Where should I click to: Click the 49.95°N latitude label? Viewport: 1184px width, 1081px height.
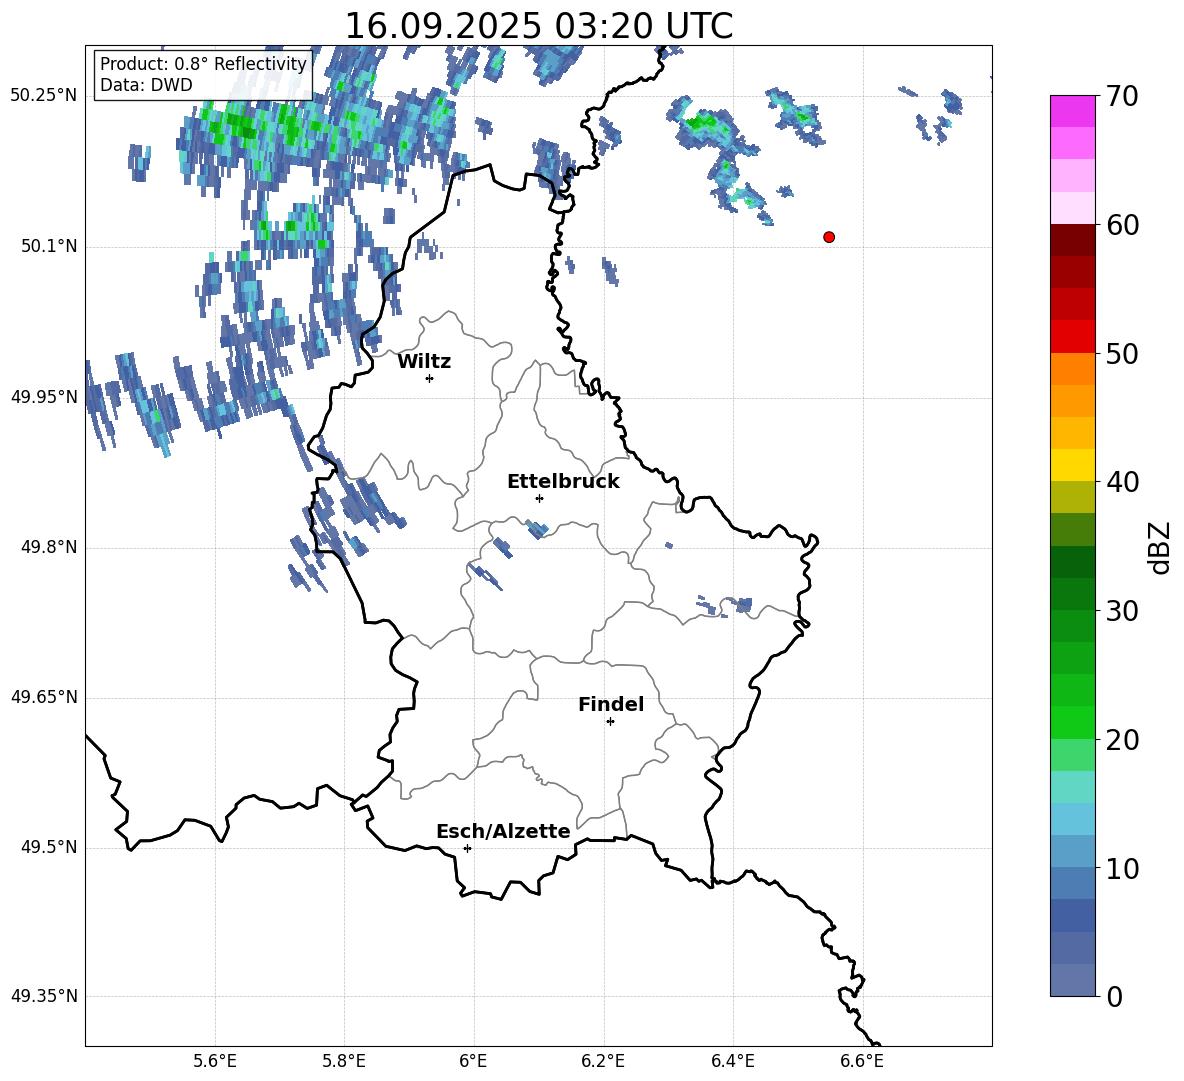(44, 396)
